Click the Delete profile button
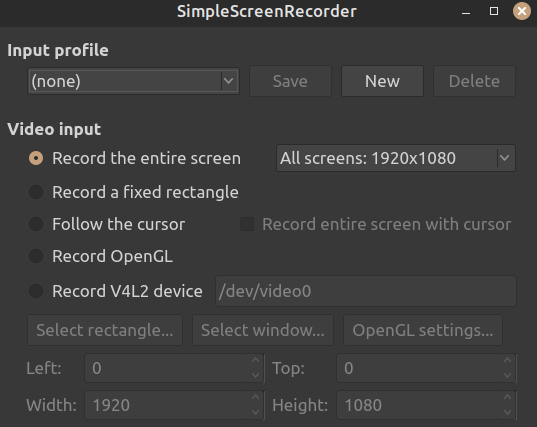The image size is (537, 427). (x=474, y=81)
